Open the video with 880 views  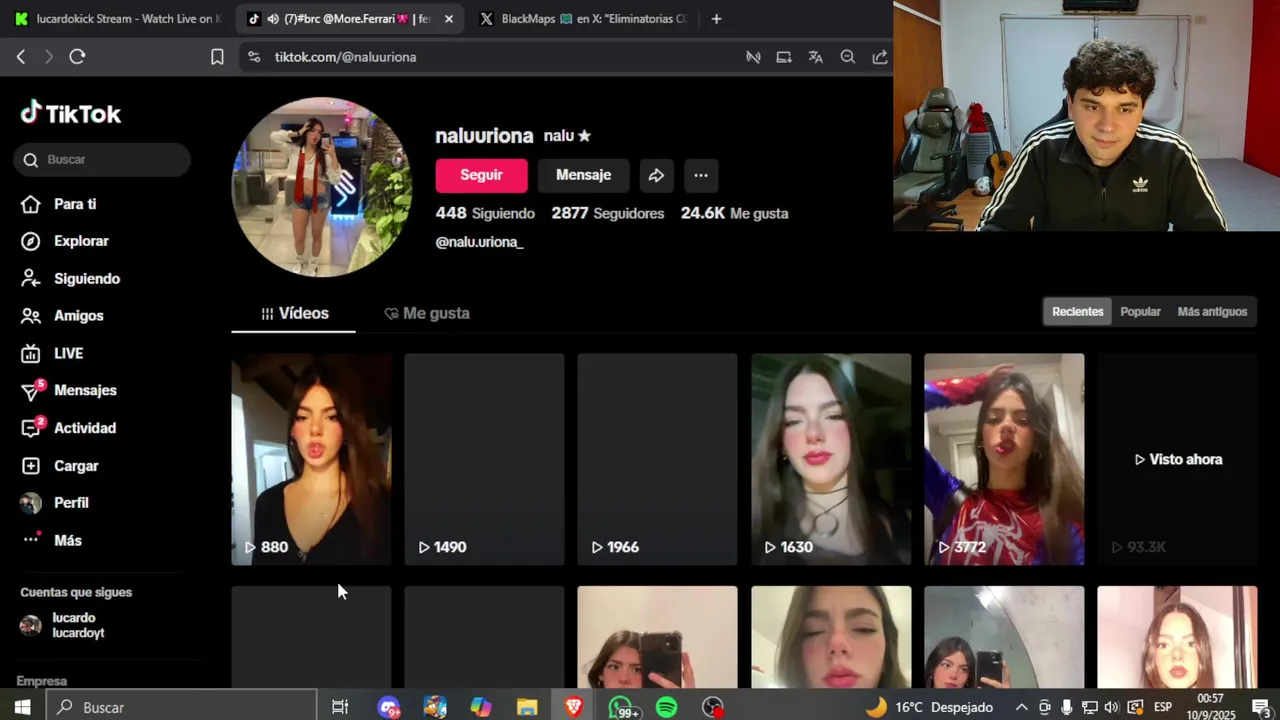coord(311,459)
